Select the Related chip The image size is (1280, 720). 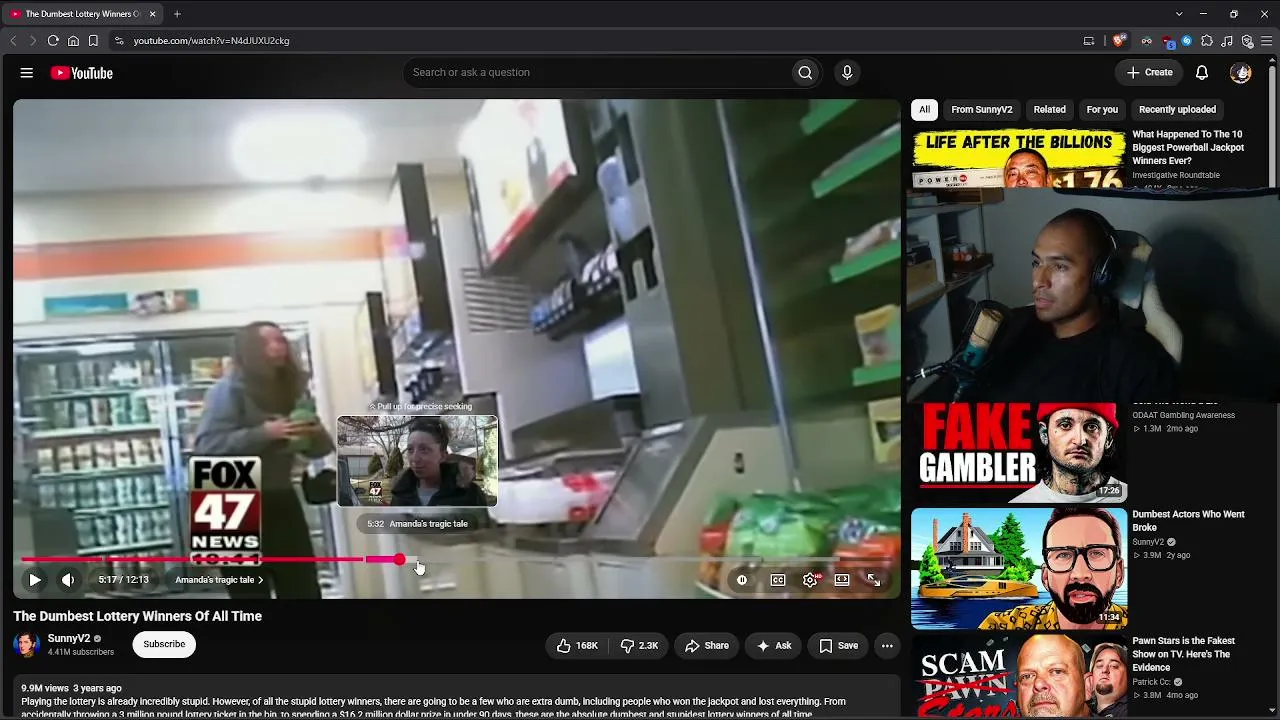(1049, 110)
